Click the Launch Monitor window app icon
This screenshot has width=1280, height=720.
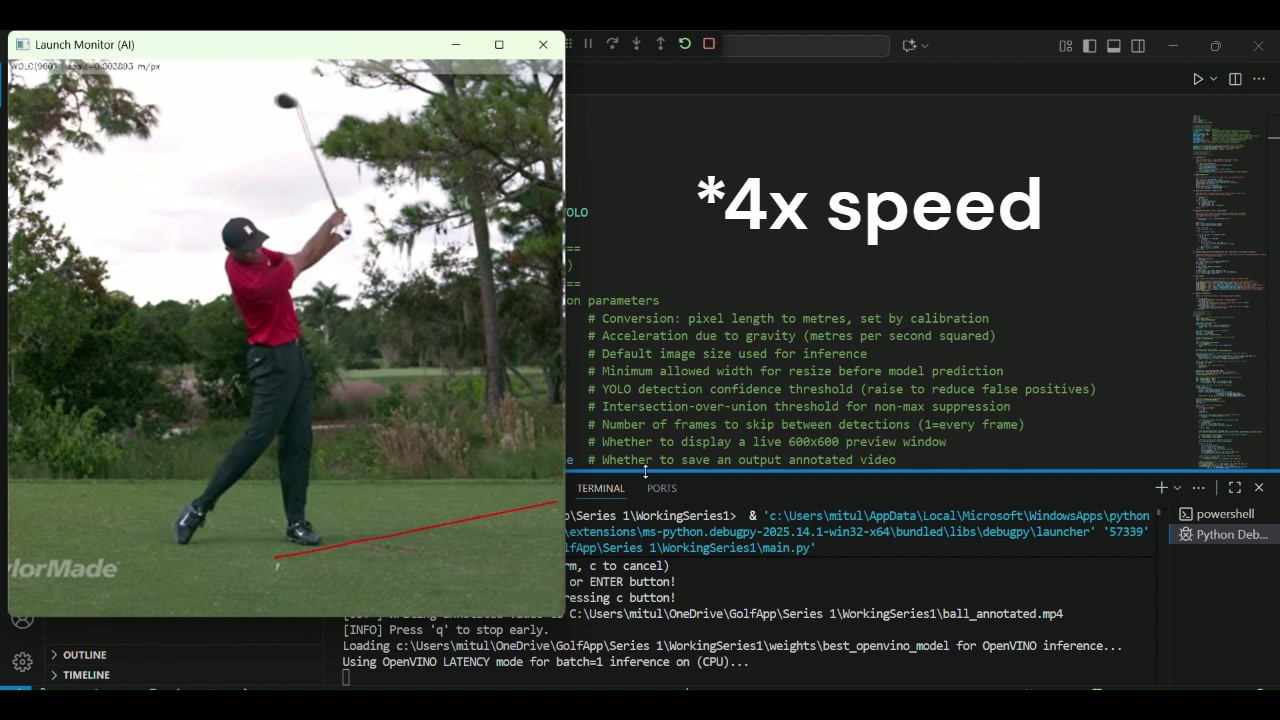pos(22,45)
